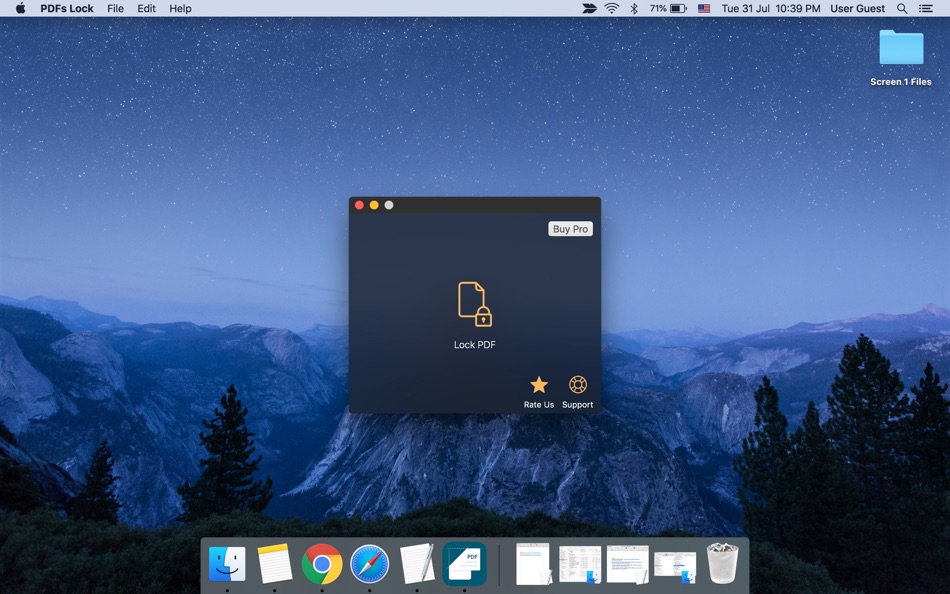Click the Wi-Fi status icon

point(612,8)
